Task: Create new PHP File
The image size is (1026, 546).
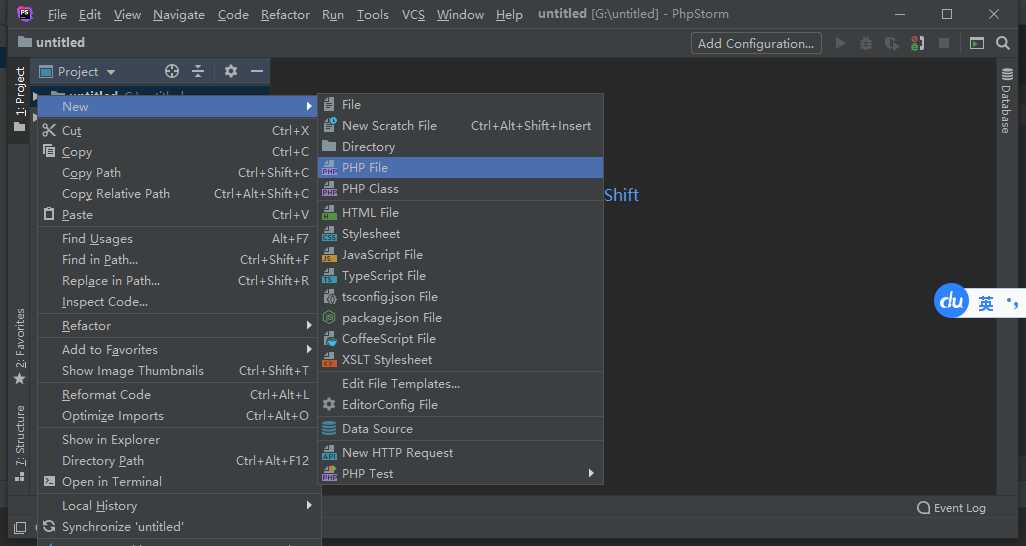Action: [461, 168]
